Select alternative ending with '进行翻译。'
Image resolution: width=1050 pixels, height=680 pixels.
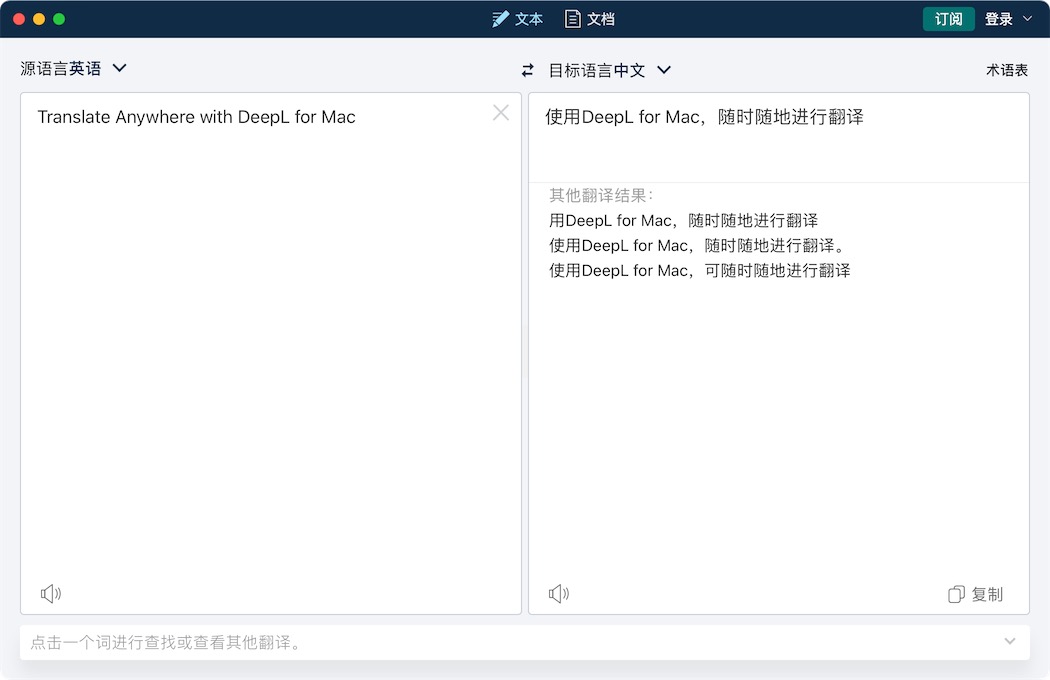click(x=698, y=245)
